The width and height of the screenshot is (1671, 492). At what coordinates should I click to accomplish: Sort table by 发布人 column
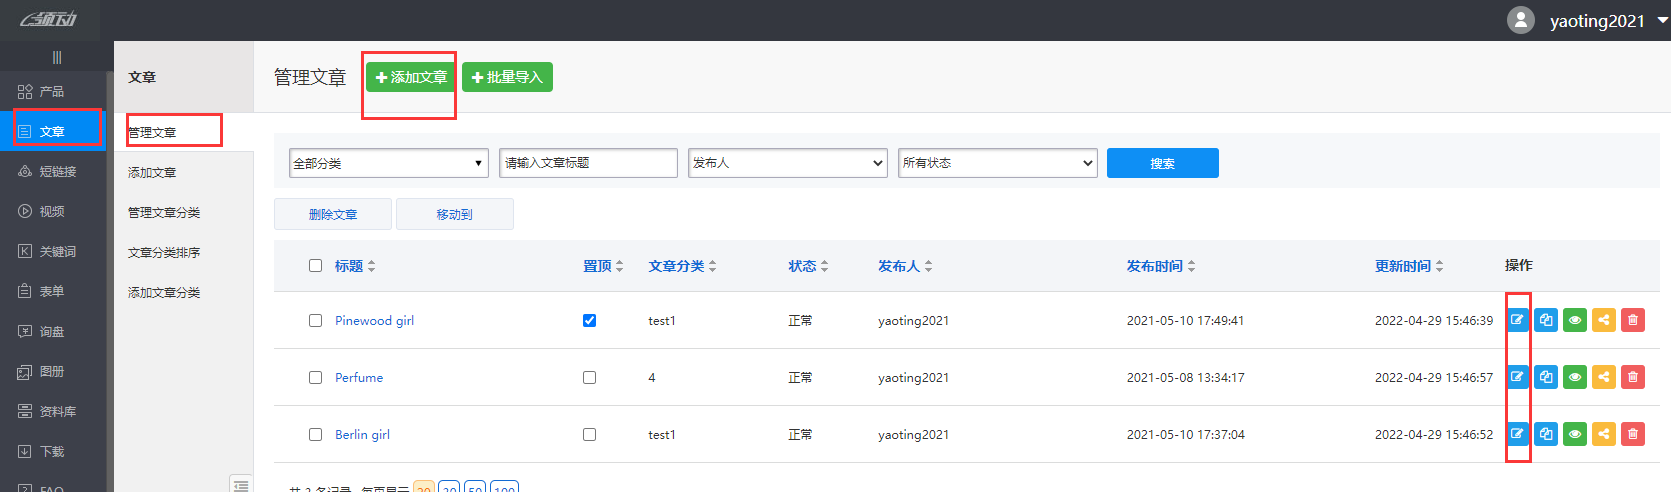[905, 266]
